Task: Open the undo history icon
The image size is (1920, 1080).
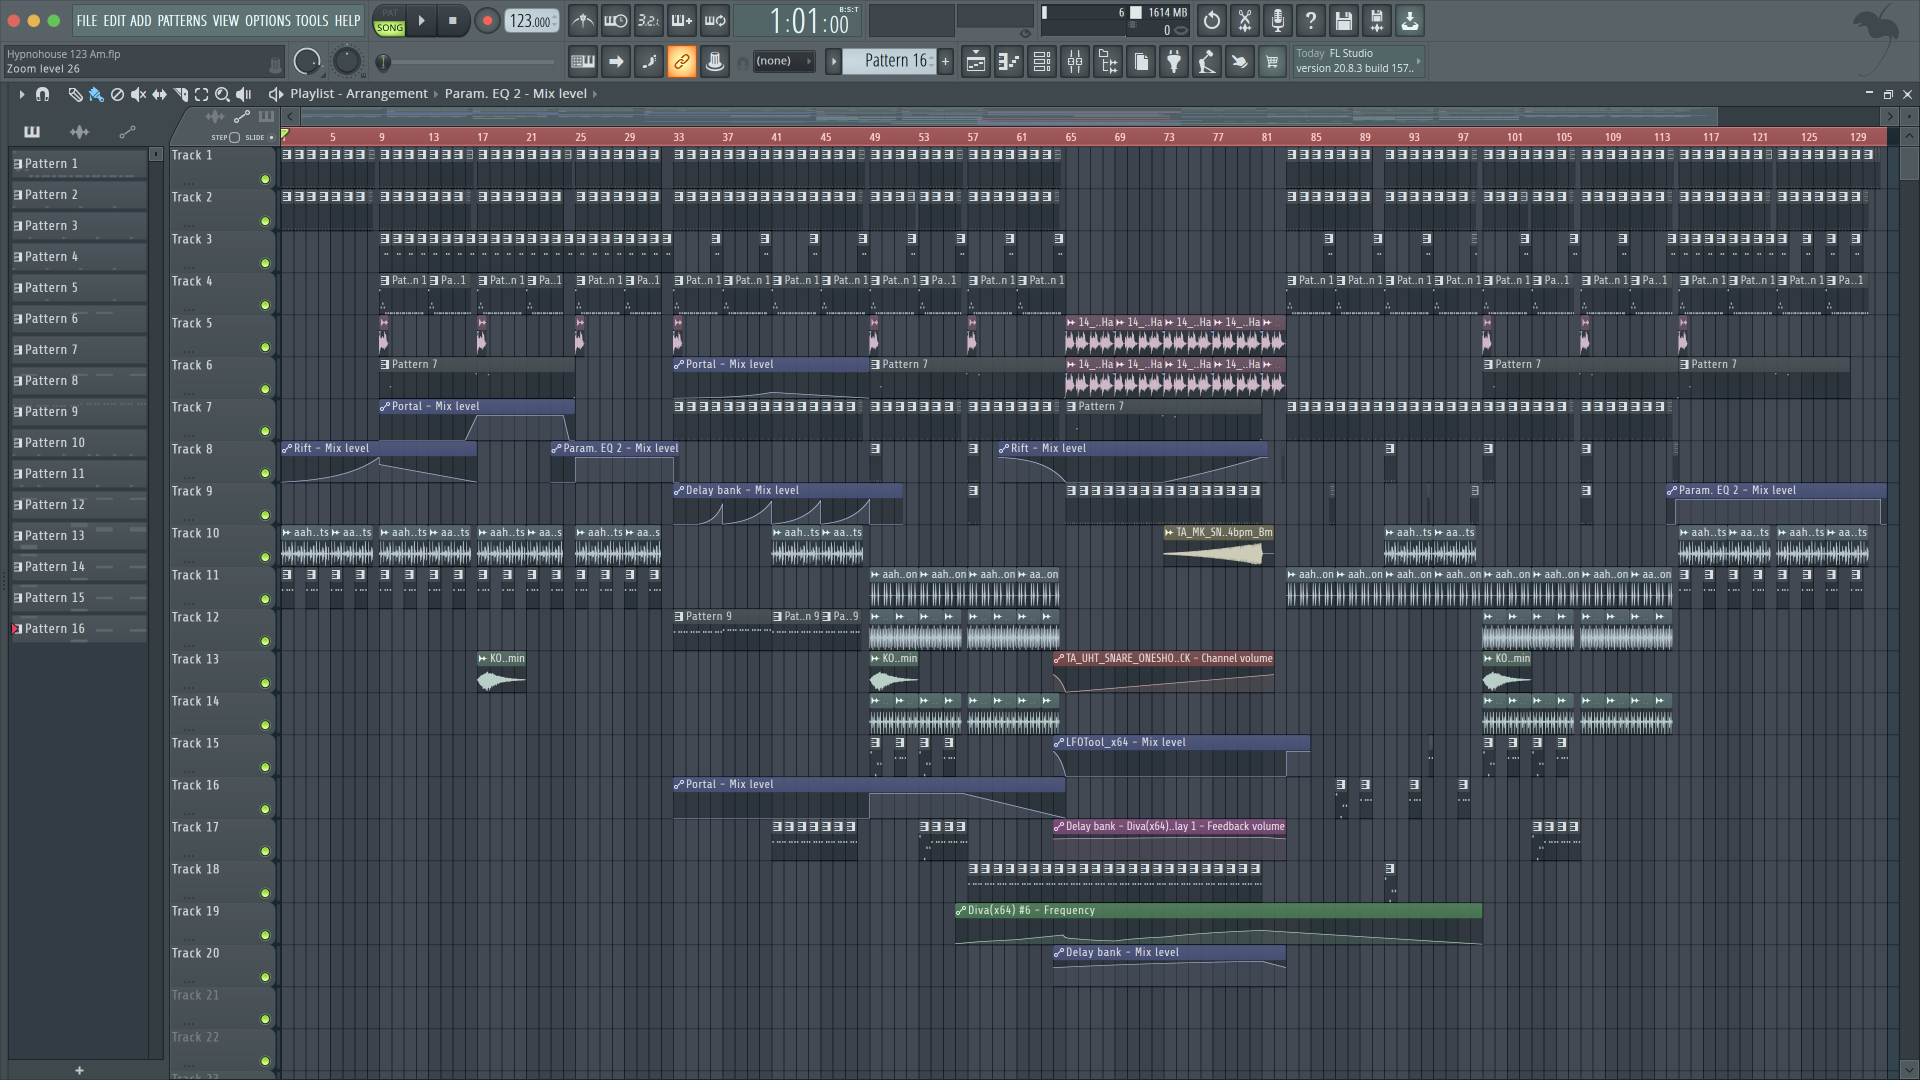Action: [x=1211, y=20]
